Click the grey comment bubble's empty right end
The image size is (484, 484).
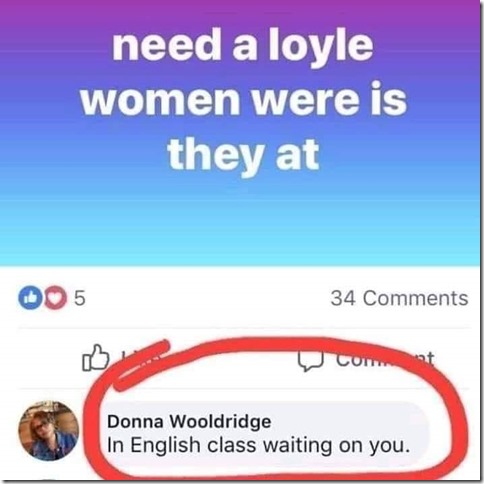pos(421,433)
